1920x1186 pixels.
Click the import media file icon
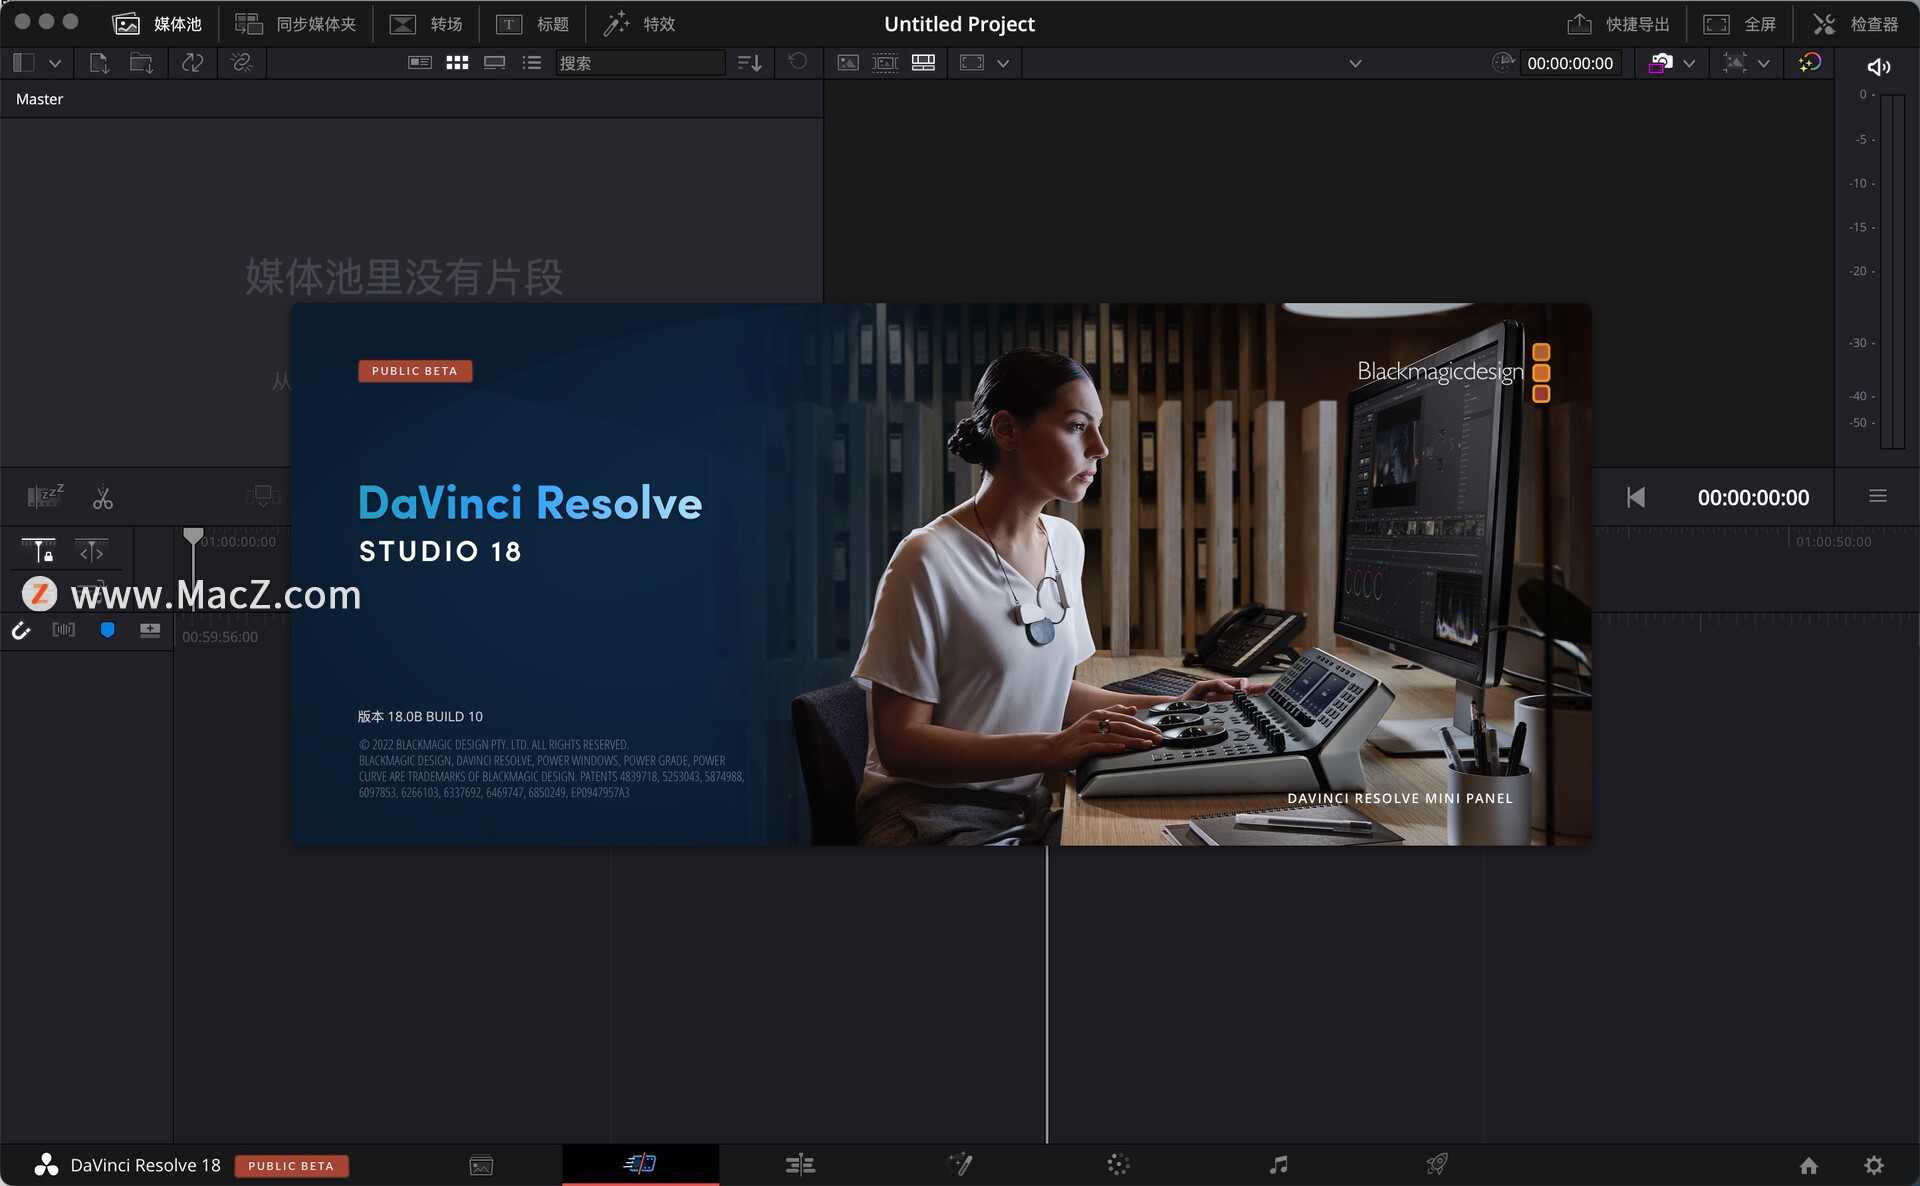[98, 63]
